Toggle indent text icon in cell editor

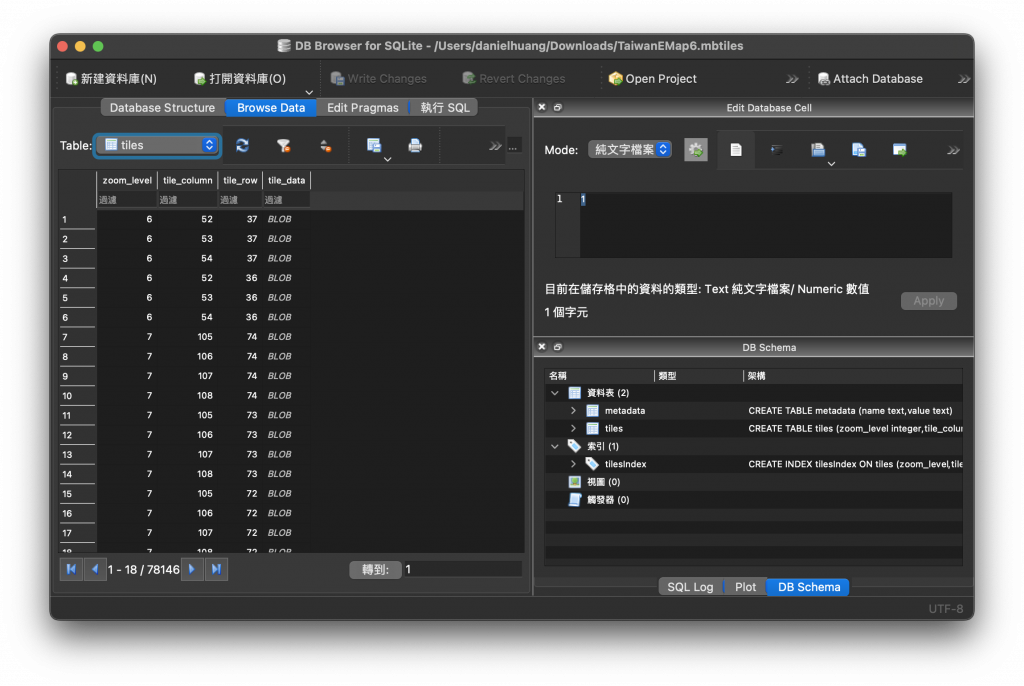pos(776,150)
